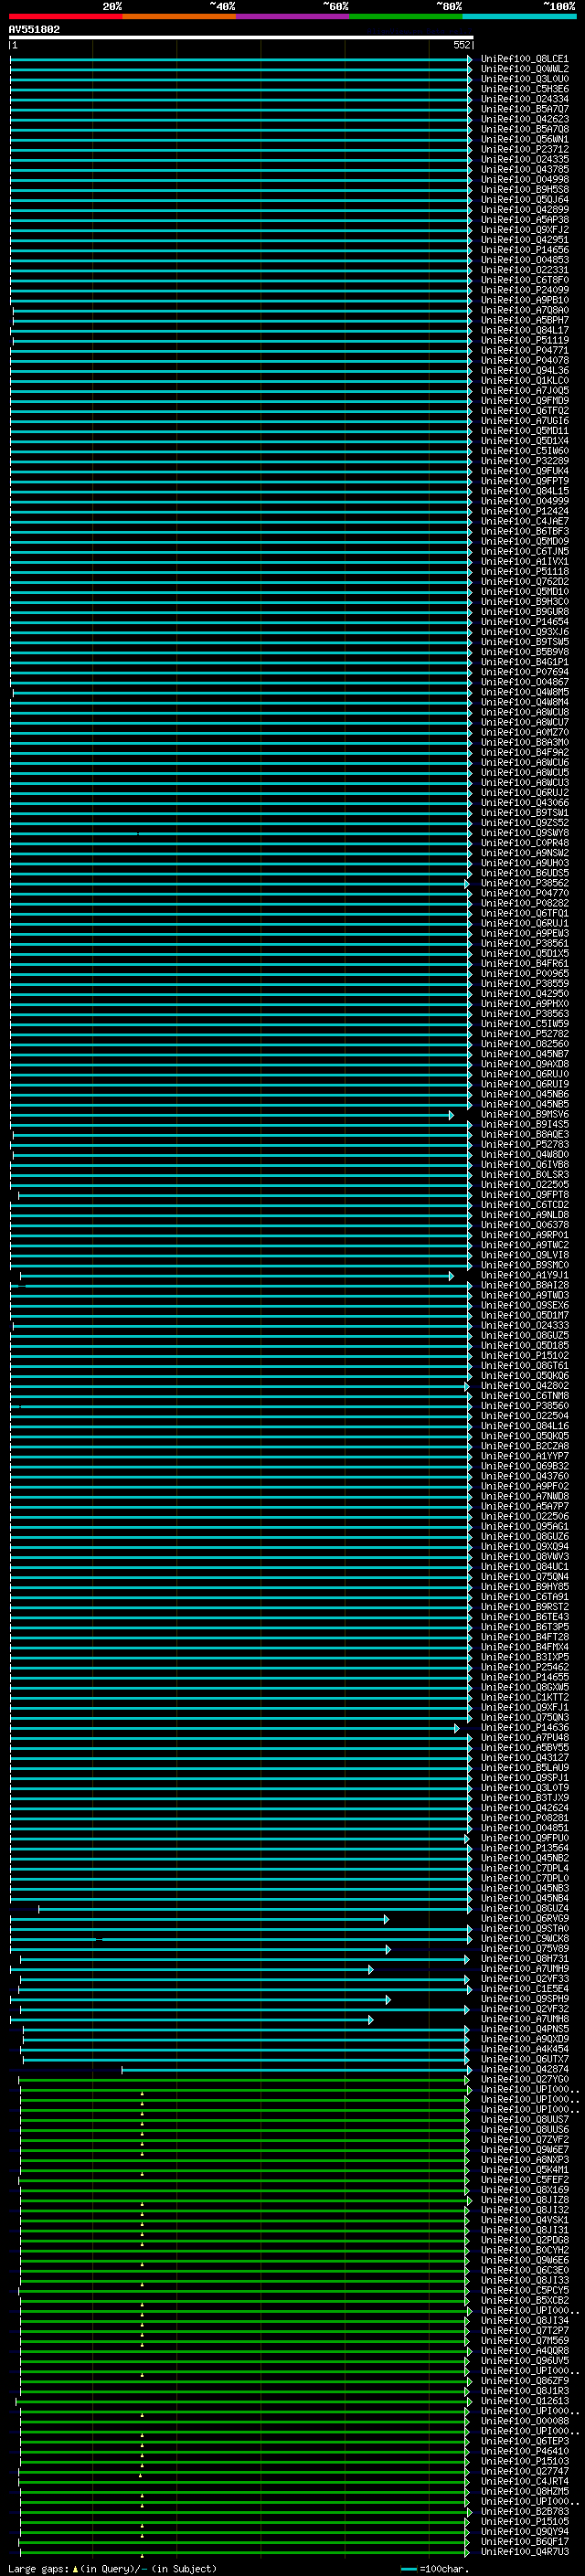
Task: Click the white query sequence bar
Action: 241,37
